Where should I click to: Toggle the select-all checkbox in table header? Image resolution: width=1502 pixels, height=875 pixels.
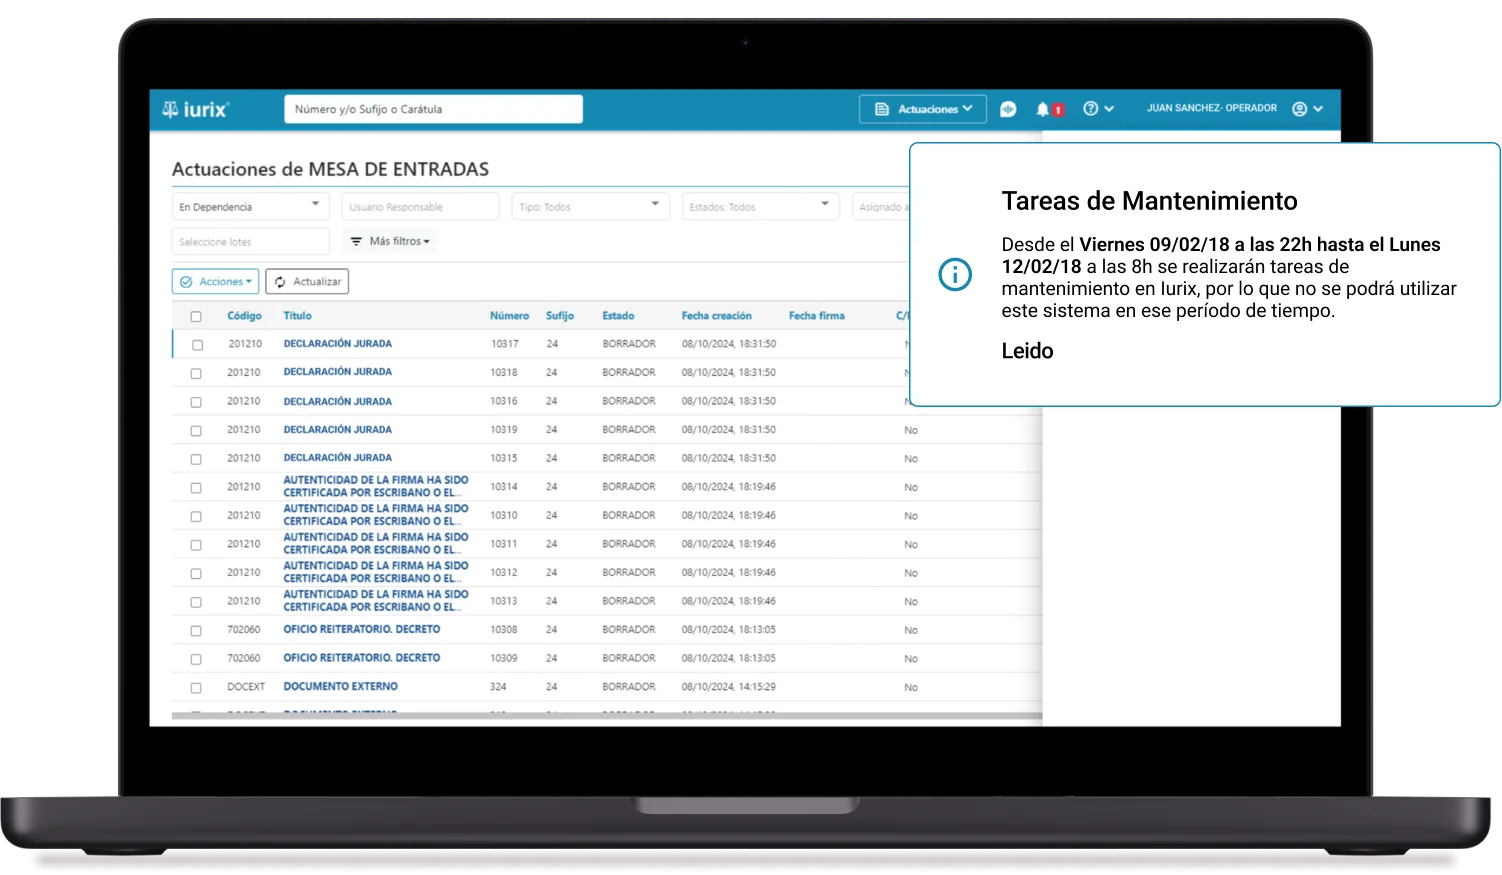[x=196, y=316]
